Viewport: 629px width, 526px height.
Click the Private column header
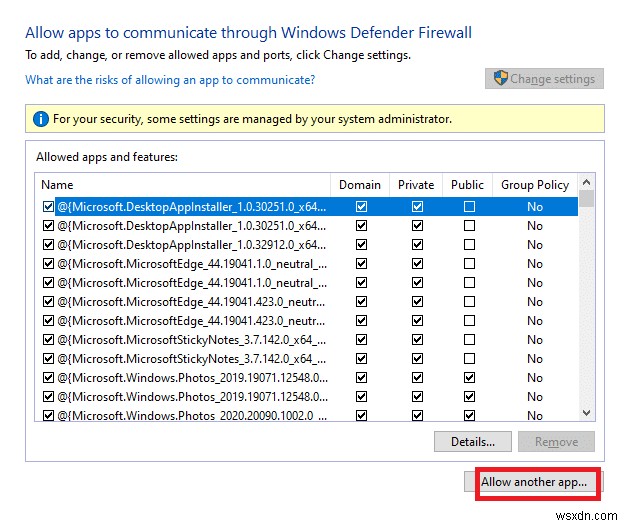coord(416,185)
